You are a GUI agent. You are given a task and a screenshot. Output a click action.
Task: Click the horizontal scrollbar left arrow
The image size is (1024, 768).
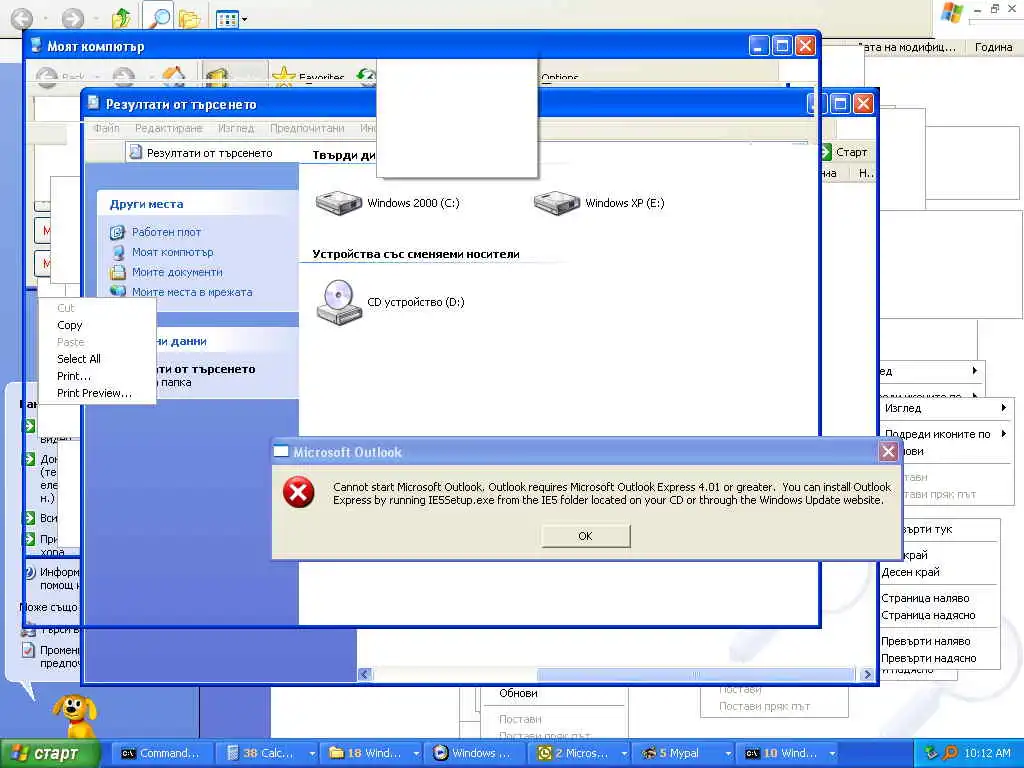(x=365, y=674)
